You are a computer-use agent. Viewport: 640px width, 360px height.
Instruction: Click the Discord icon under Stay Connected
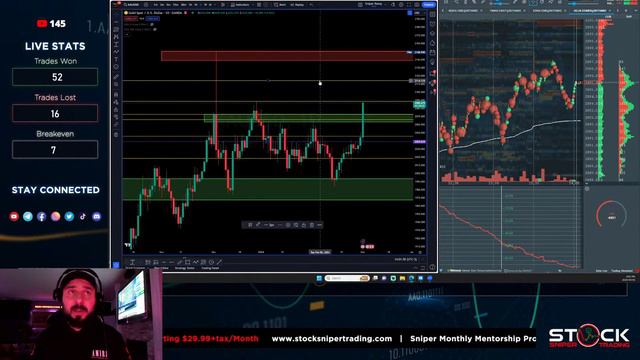[x=96, y=216]
